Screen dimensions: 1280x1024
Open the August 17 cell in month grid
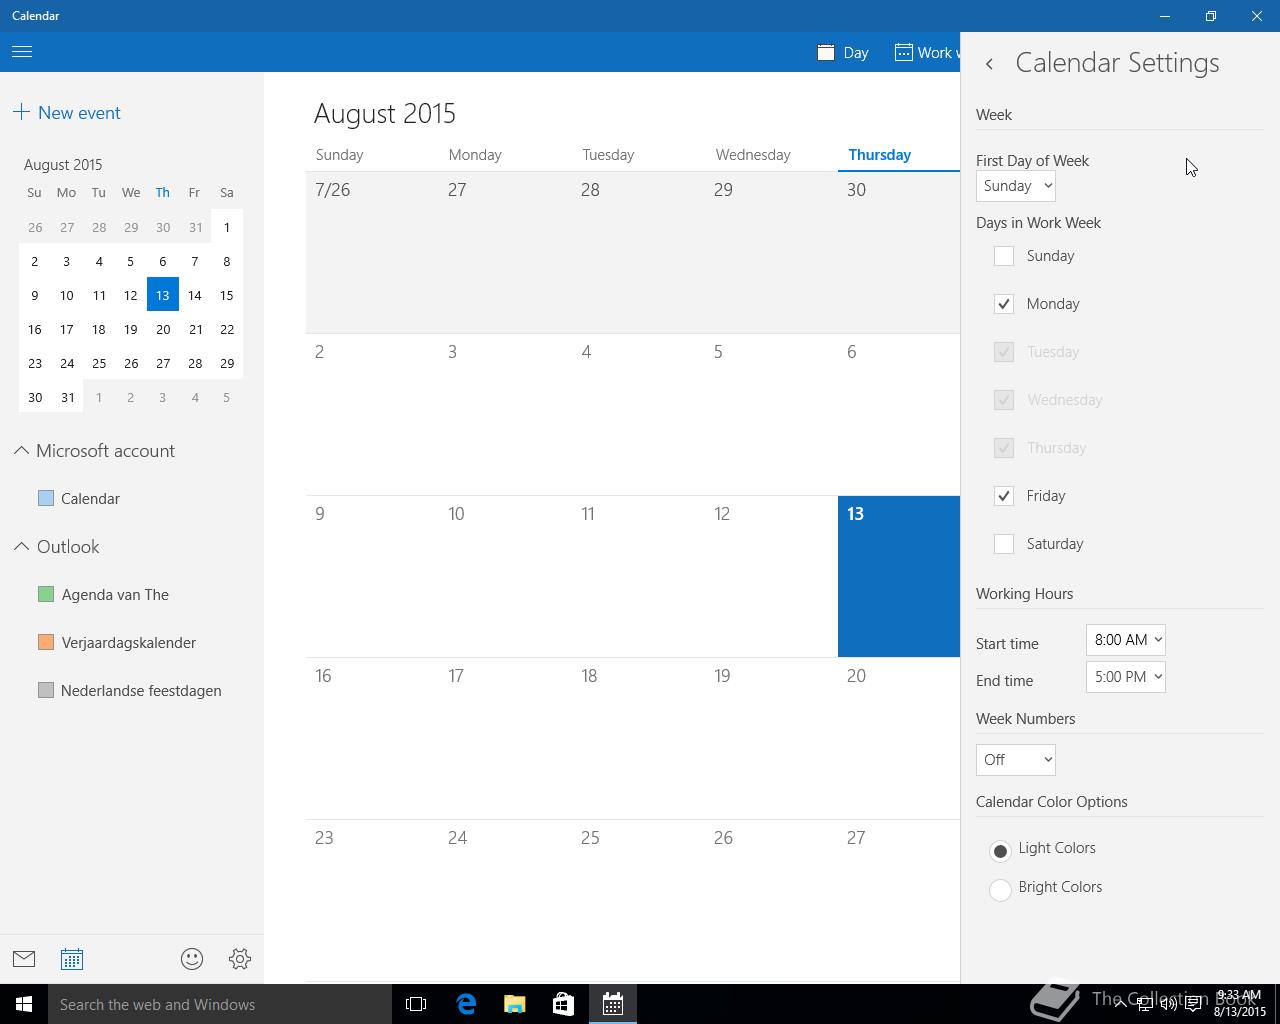tap(505, 738)
